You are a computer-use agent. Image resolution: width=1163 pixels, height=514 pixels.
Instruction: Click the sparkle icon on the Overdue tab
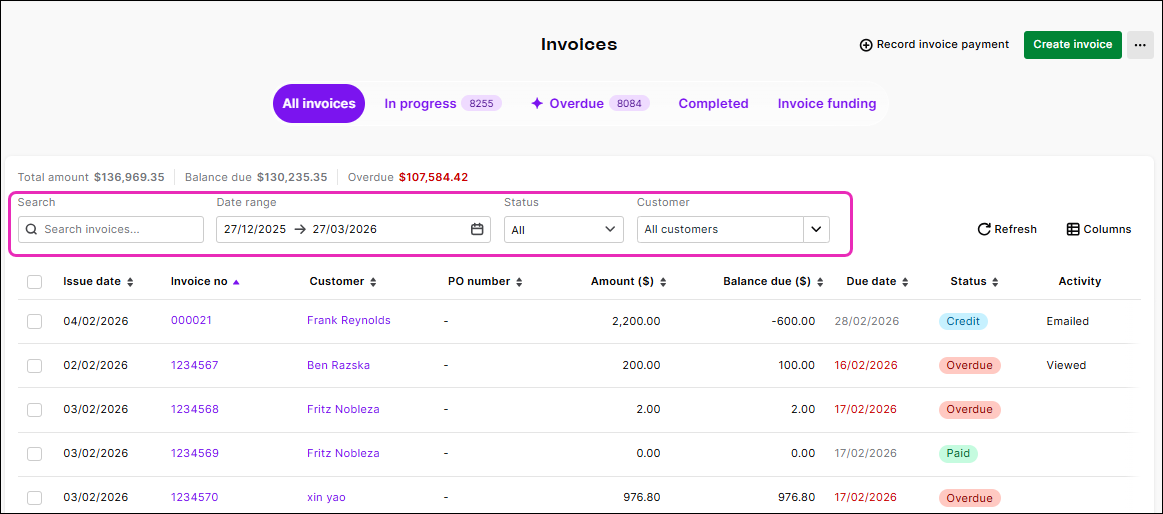pyautogui.click(x=538, y=104)
